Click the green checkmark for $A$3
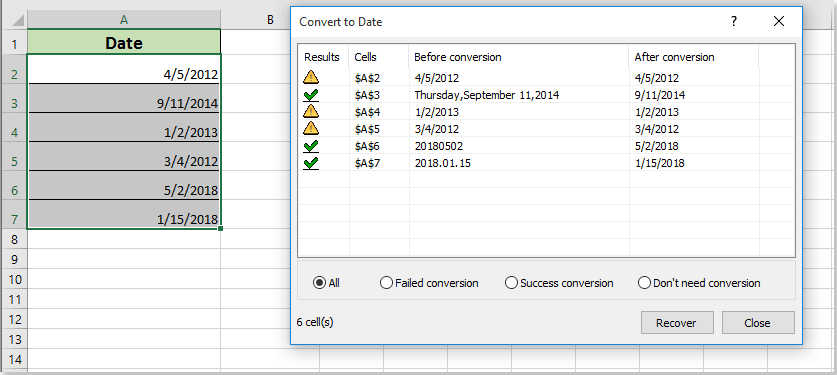The image size is (837, 375). coord(311,95)
